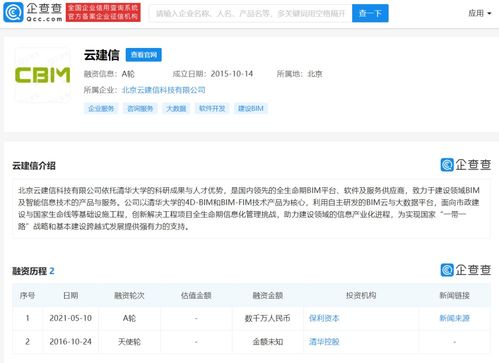This screenshot has height=363, width=499.
Task: Click the company introduction paragraph
Action: (249, 208)
